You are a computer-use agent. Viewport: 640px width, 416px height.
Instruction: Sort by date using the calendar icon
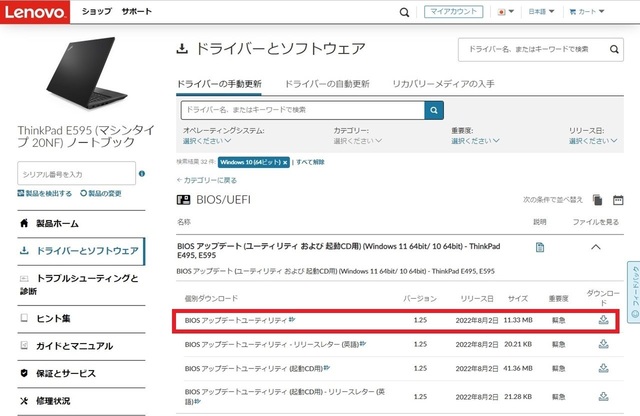coord(618,200)
